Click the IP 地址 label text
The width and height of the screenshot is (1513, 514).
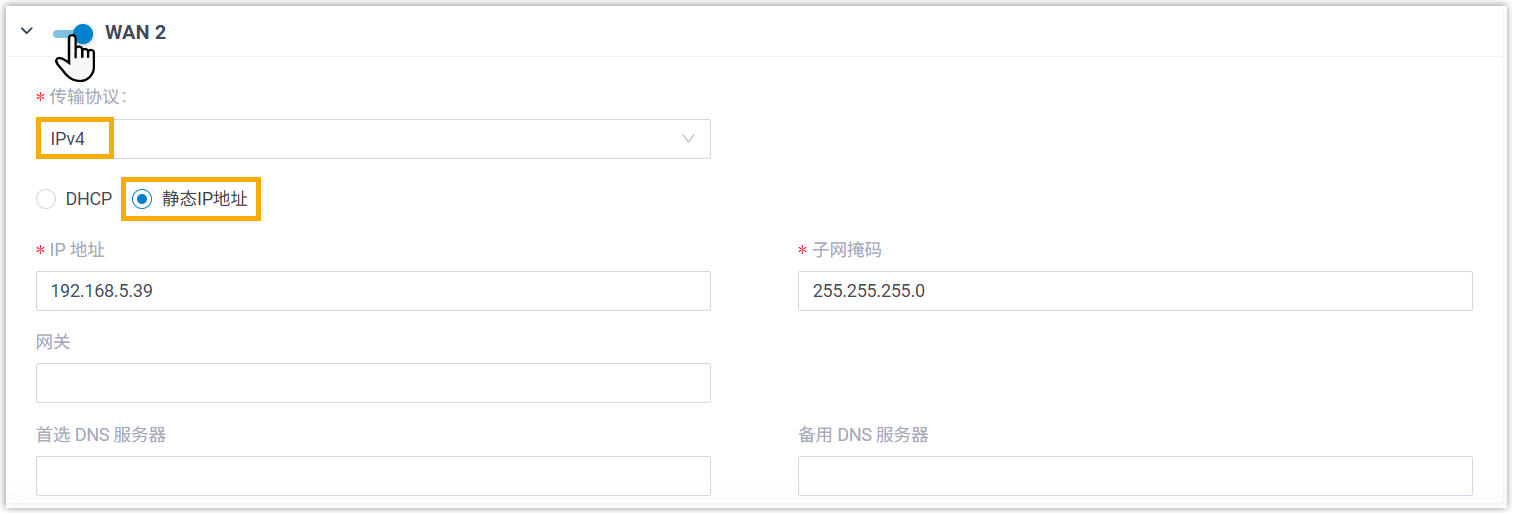(x=77, y=250)
